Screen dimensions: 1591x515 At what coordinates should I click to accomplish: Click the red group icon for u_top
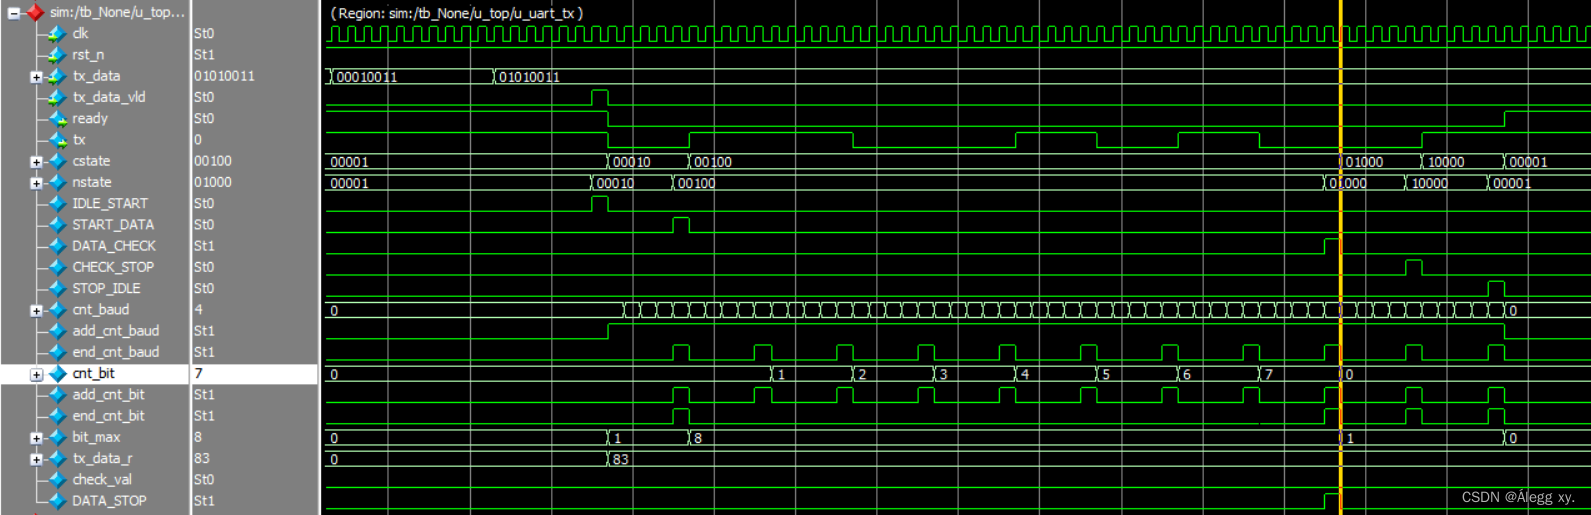click(x=35, y=12)
